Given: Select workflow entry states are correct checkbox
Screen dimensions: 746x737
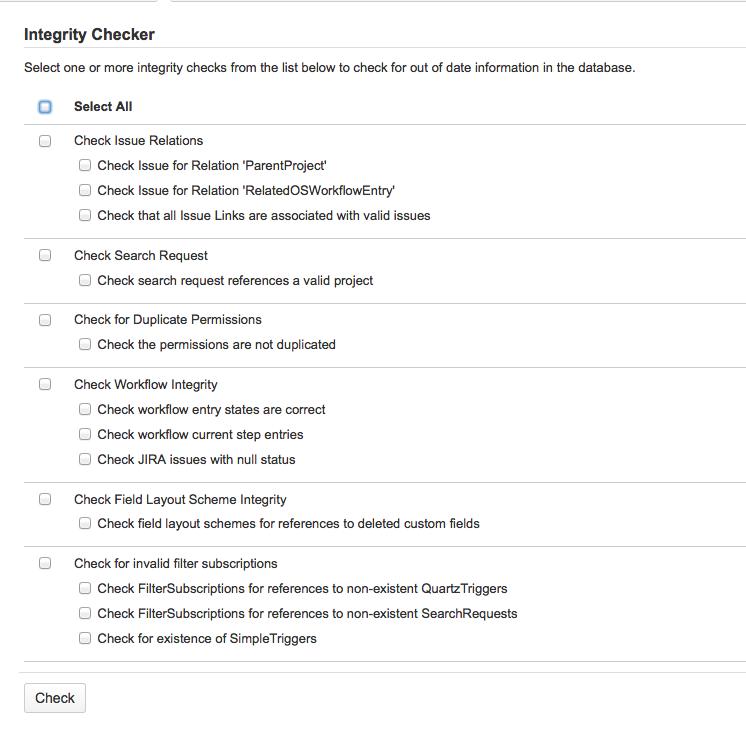Looking at the screenshot, I should [x=86, y=409].
